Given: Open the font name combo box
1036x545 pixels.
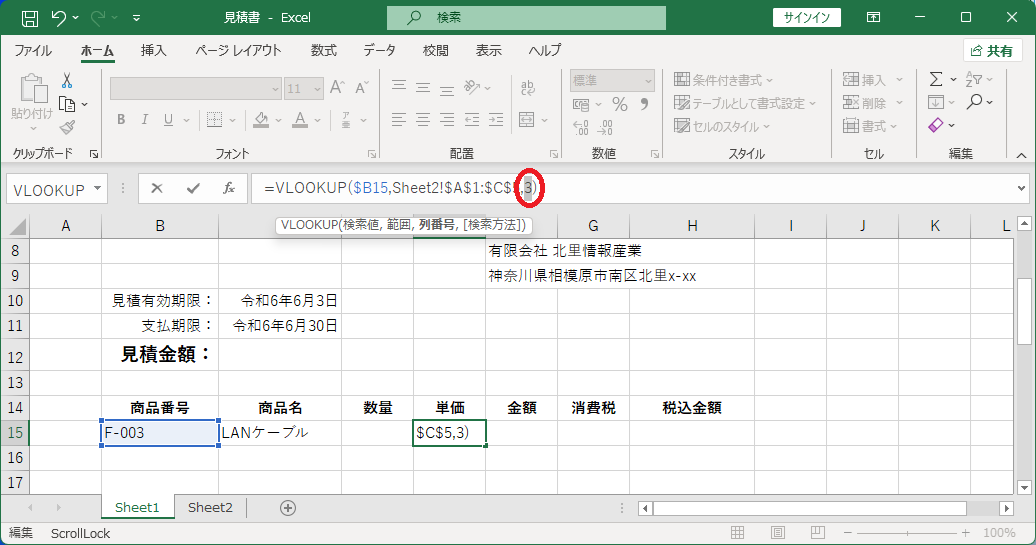Looking at the screenshot, I should click(x=196, y=89).
